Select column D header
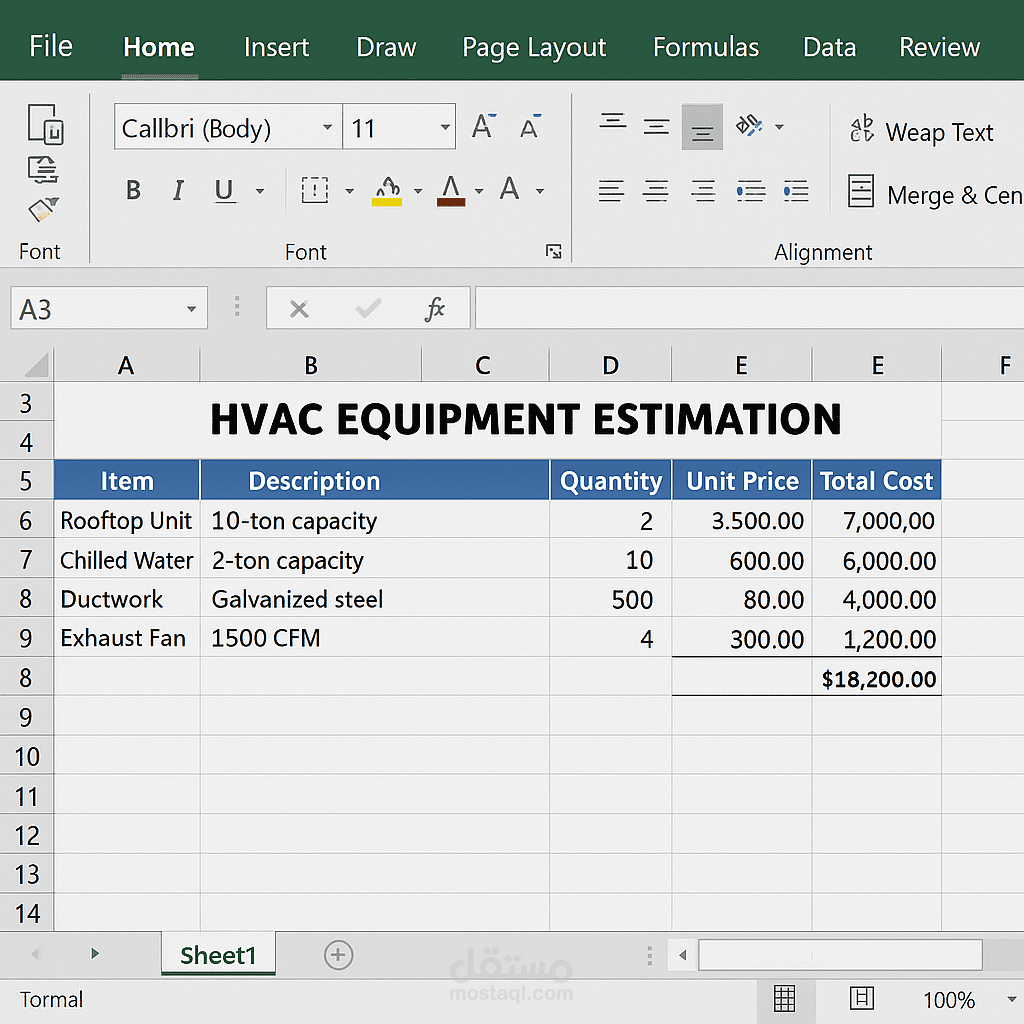This screenshot has width=1024, height=1024. click(610, 365)
